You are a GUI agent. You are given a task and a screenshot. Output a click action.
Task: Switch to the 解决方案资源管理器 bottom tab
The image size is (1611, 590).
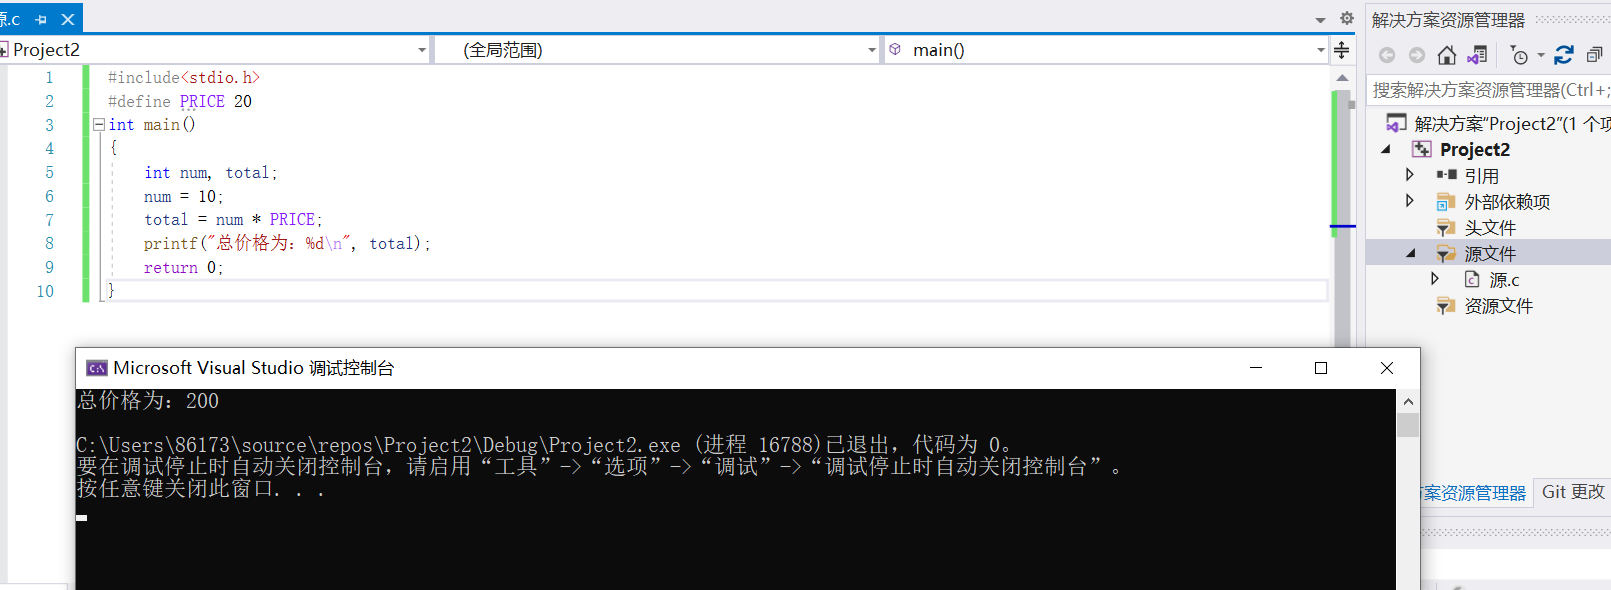(x=1474, y=493)
